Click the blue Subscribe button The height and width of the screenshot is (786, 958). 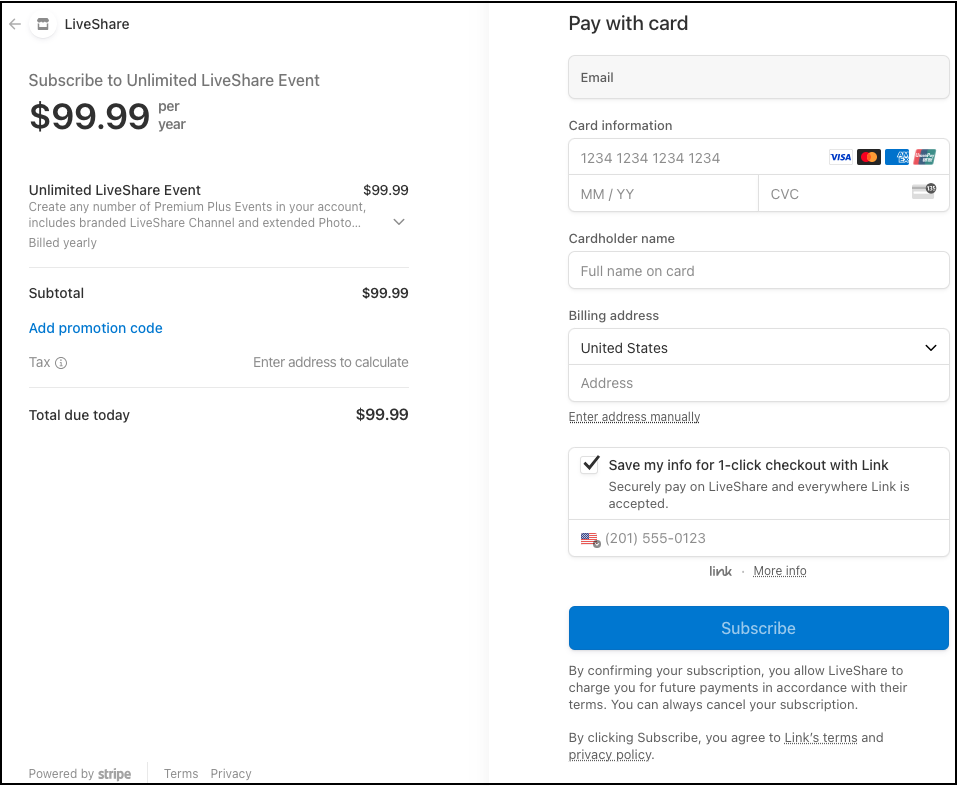pos(758,628)
